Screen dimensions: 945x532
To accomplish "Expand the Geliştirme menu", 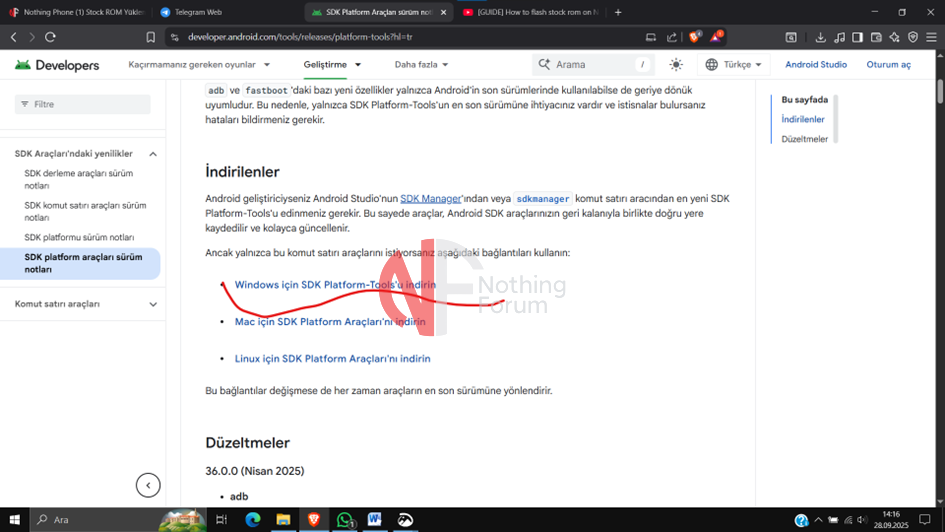I will click(331, 64).
